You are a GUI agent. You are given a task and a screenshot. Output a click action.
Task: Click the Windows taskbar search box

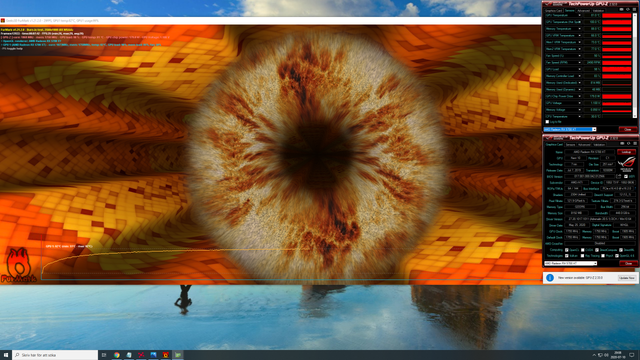click(x=55, y=355)
